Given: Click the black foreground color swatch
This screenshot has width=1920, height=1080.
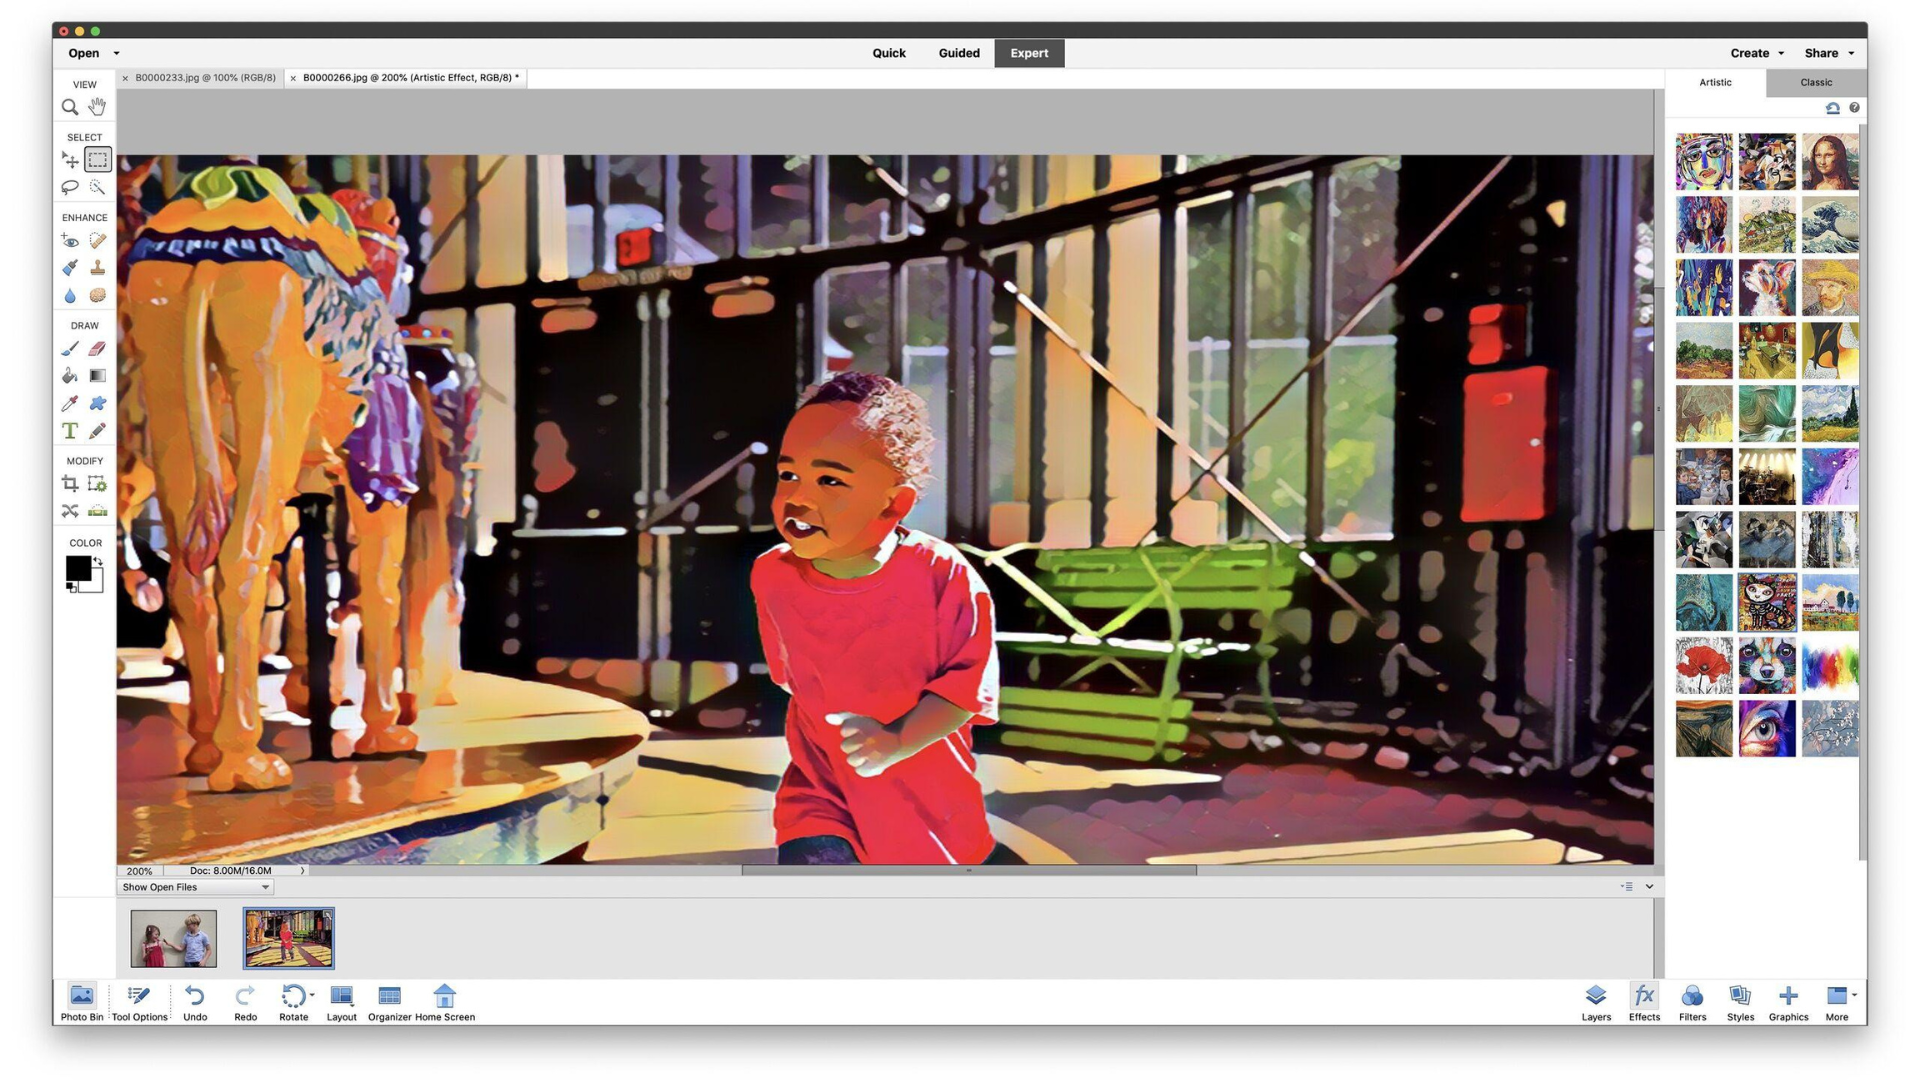Looking at the screenshot, I should (x=78, y=568).
